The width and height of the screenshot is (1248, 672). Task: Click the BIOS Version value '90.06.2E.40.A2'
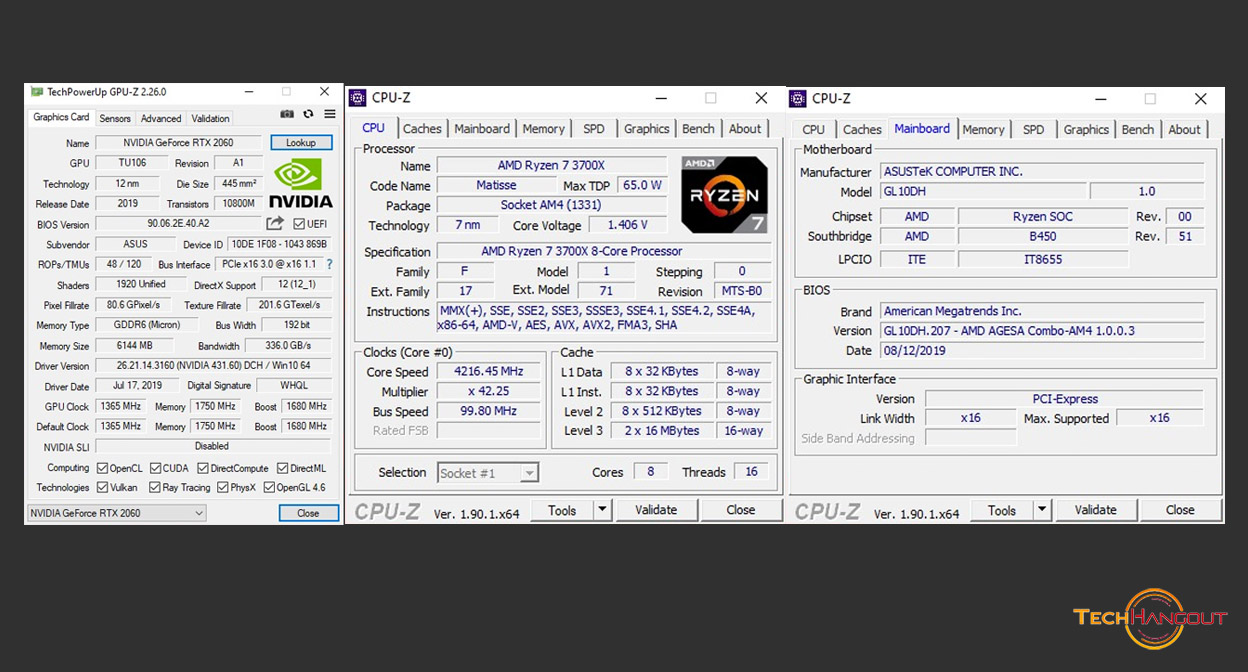point(178,224)
